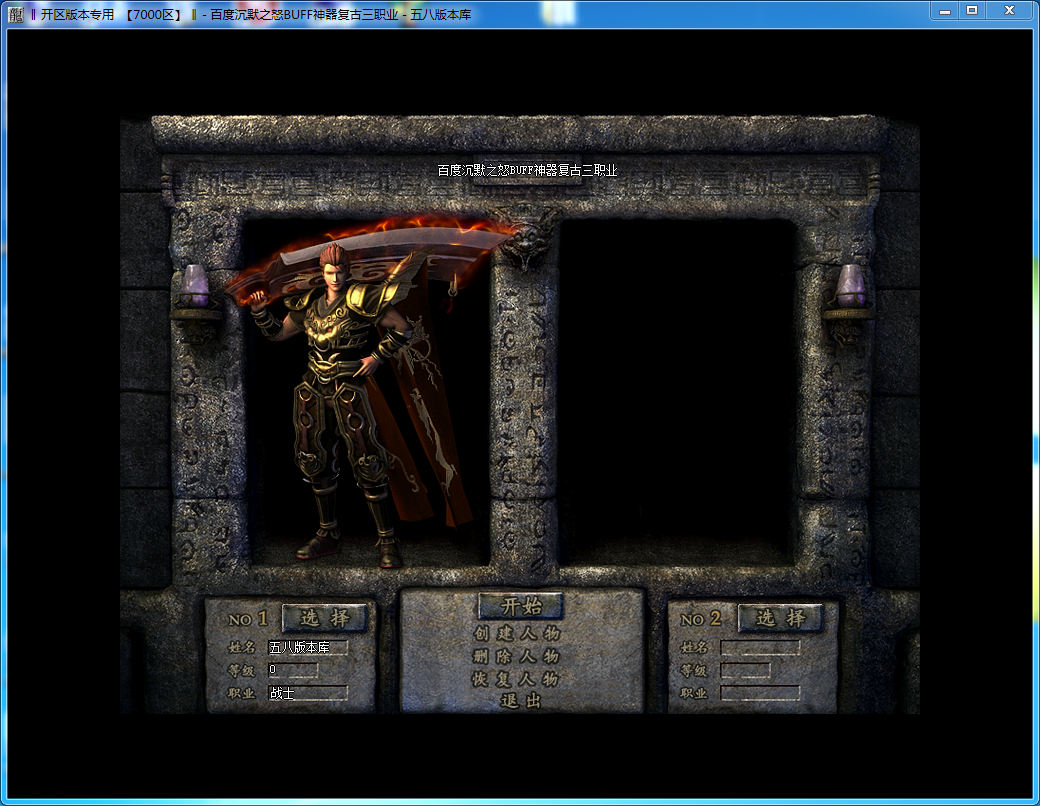Select the warrior character in left alcove
This screenshot has height=806, width=1040.
point(352,398)
